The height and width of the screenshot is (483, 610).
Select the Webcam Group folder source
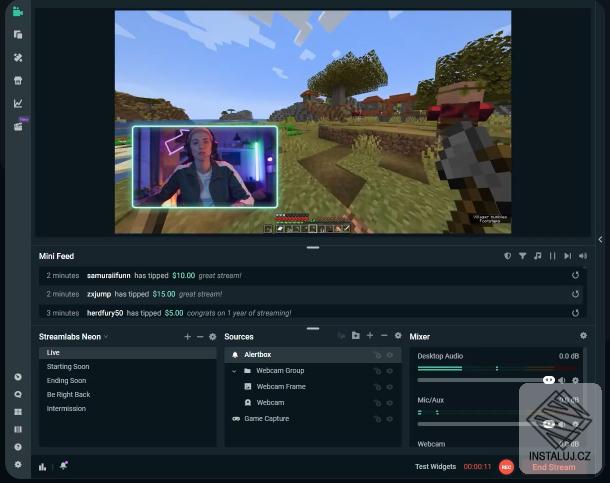pos(313,371)
